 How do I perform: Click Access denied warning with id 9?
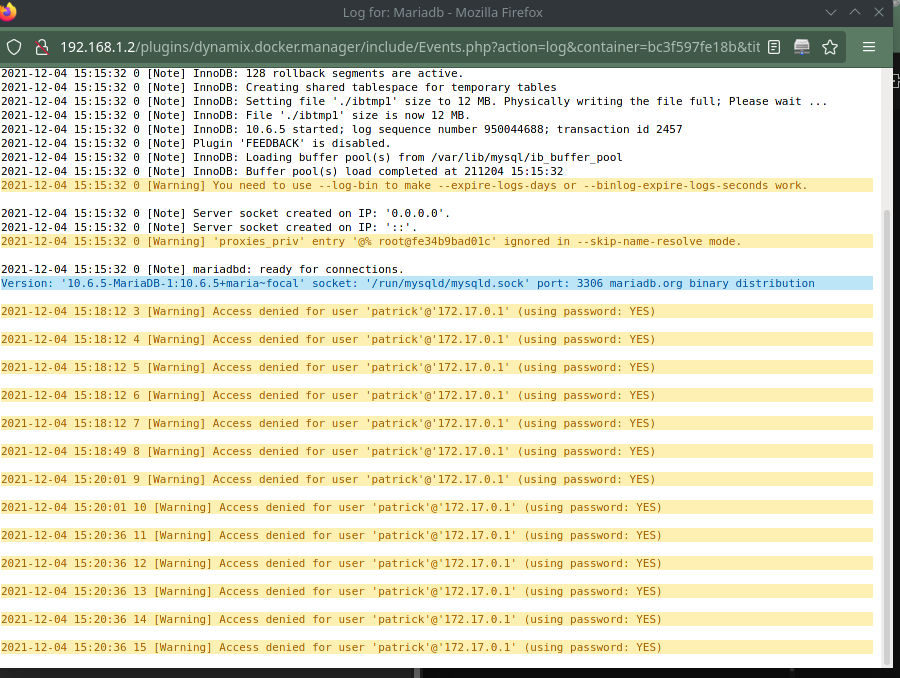coord(436,479)
